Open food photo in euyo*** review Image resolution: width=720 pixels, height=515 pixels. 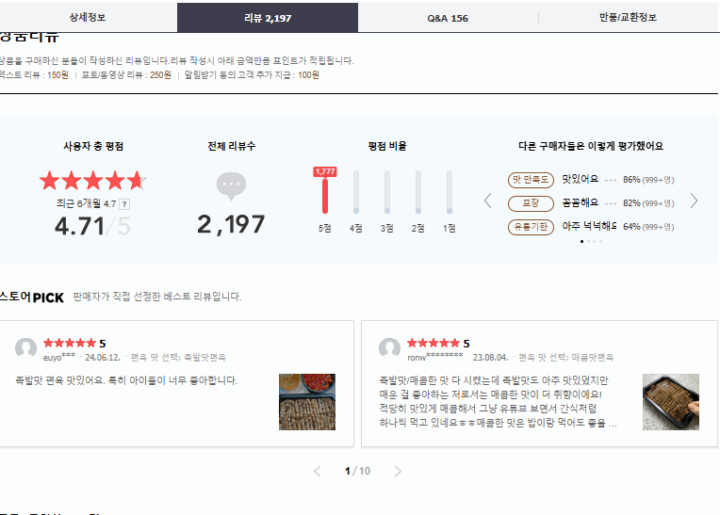click(307, 402)
